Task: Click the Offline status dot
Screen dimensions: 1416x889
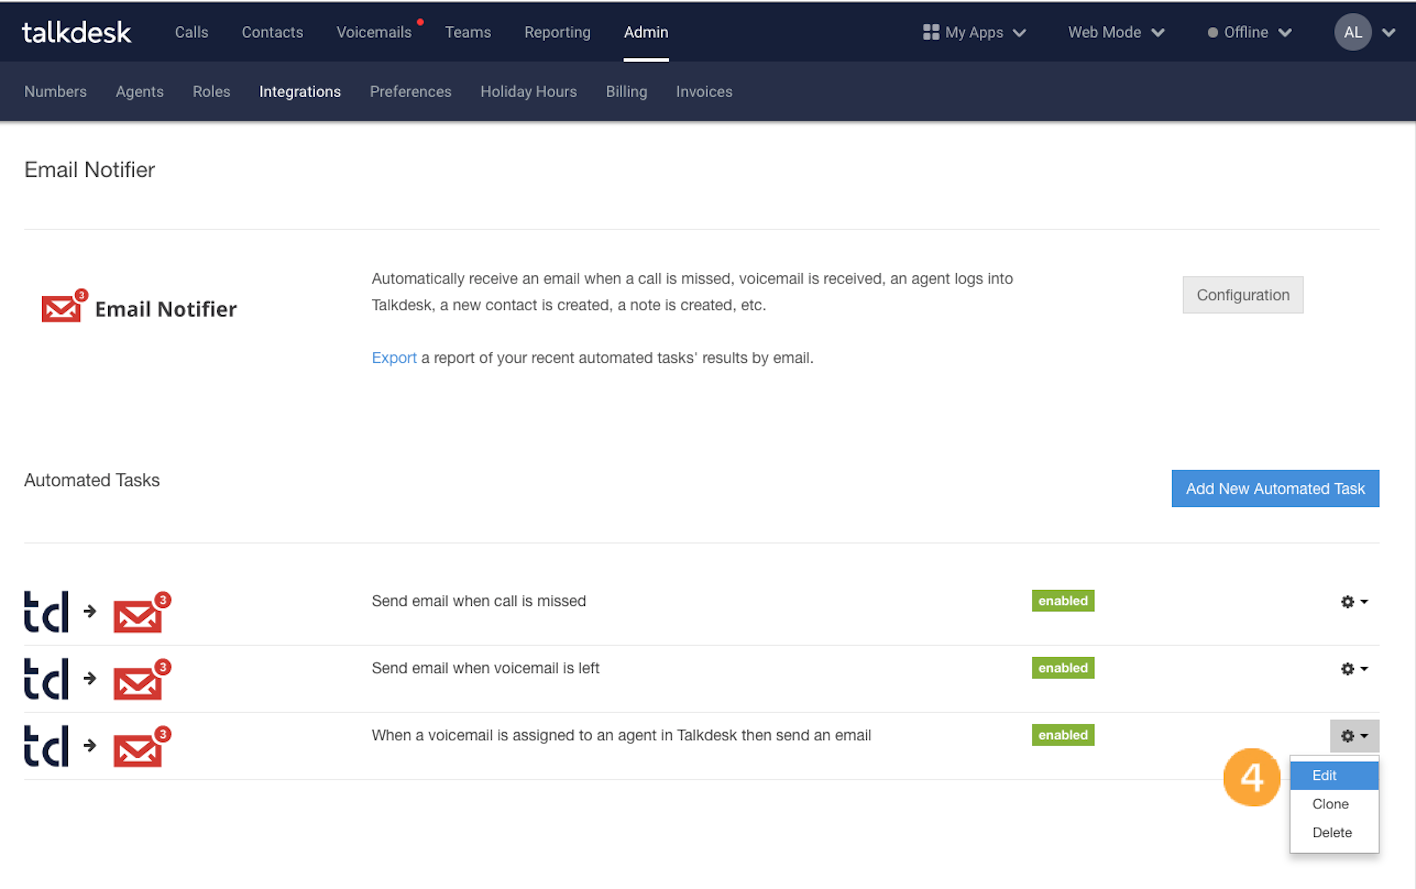Action: pyautogui.click(x=1212, y=33)
